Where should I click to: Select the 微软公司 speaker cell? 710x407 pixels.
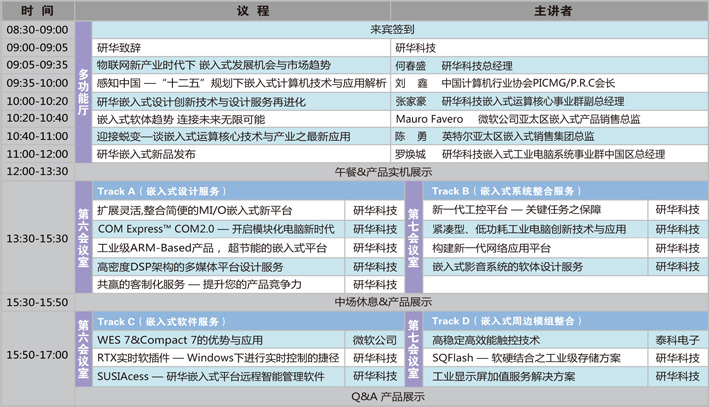click(374, 340)
